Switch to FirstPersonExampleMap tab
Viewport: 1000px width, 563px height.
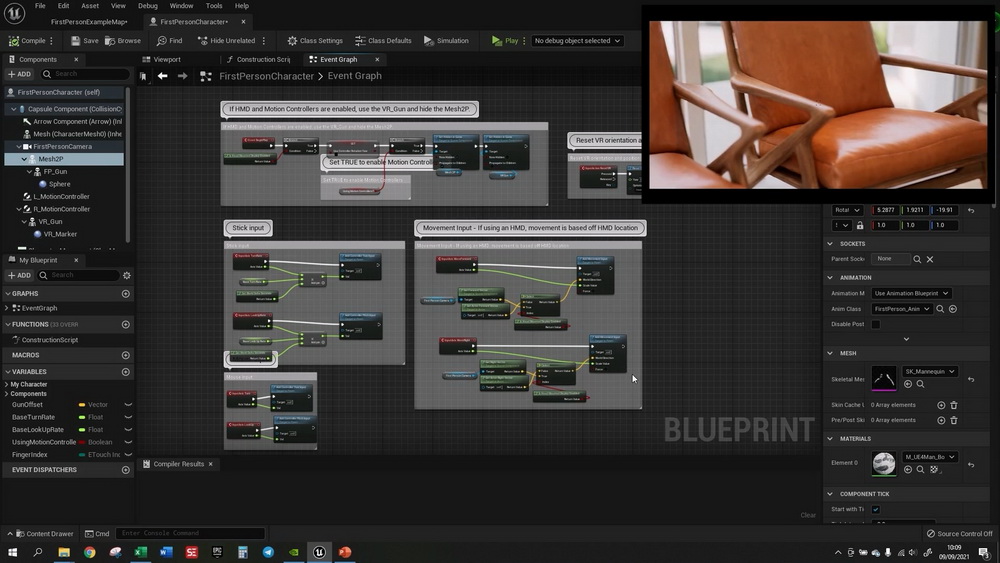coord(89,22)
